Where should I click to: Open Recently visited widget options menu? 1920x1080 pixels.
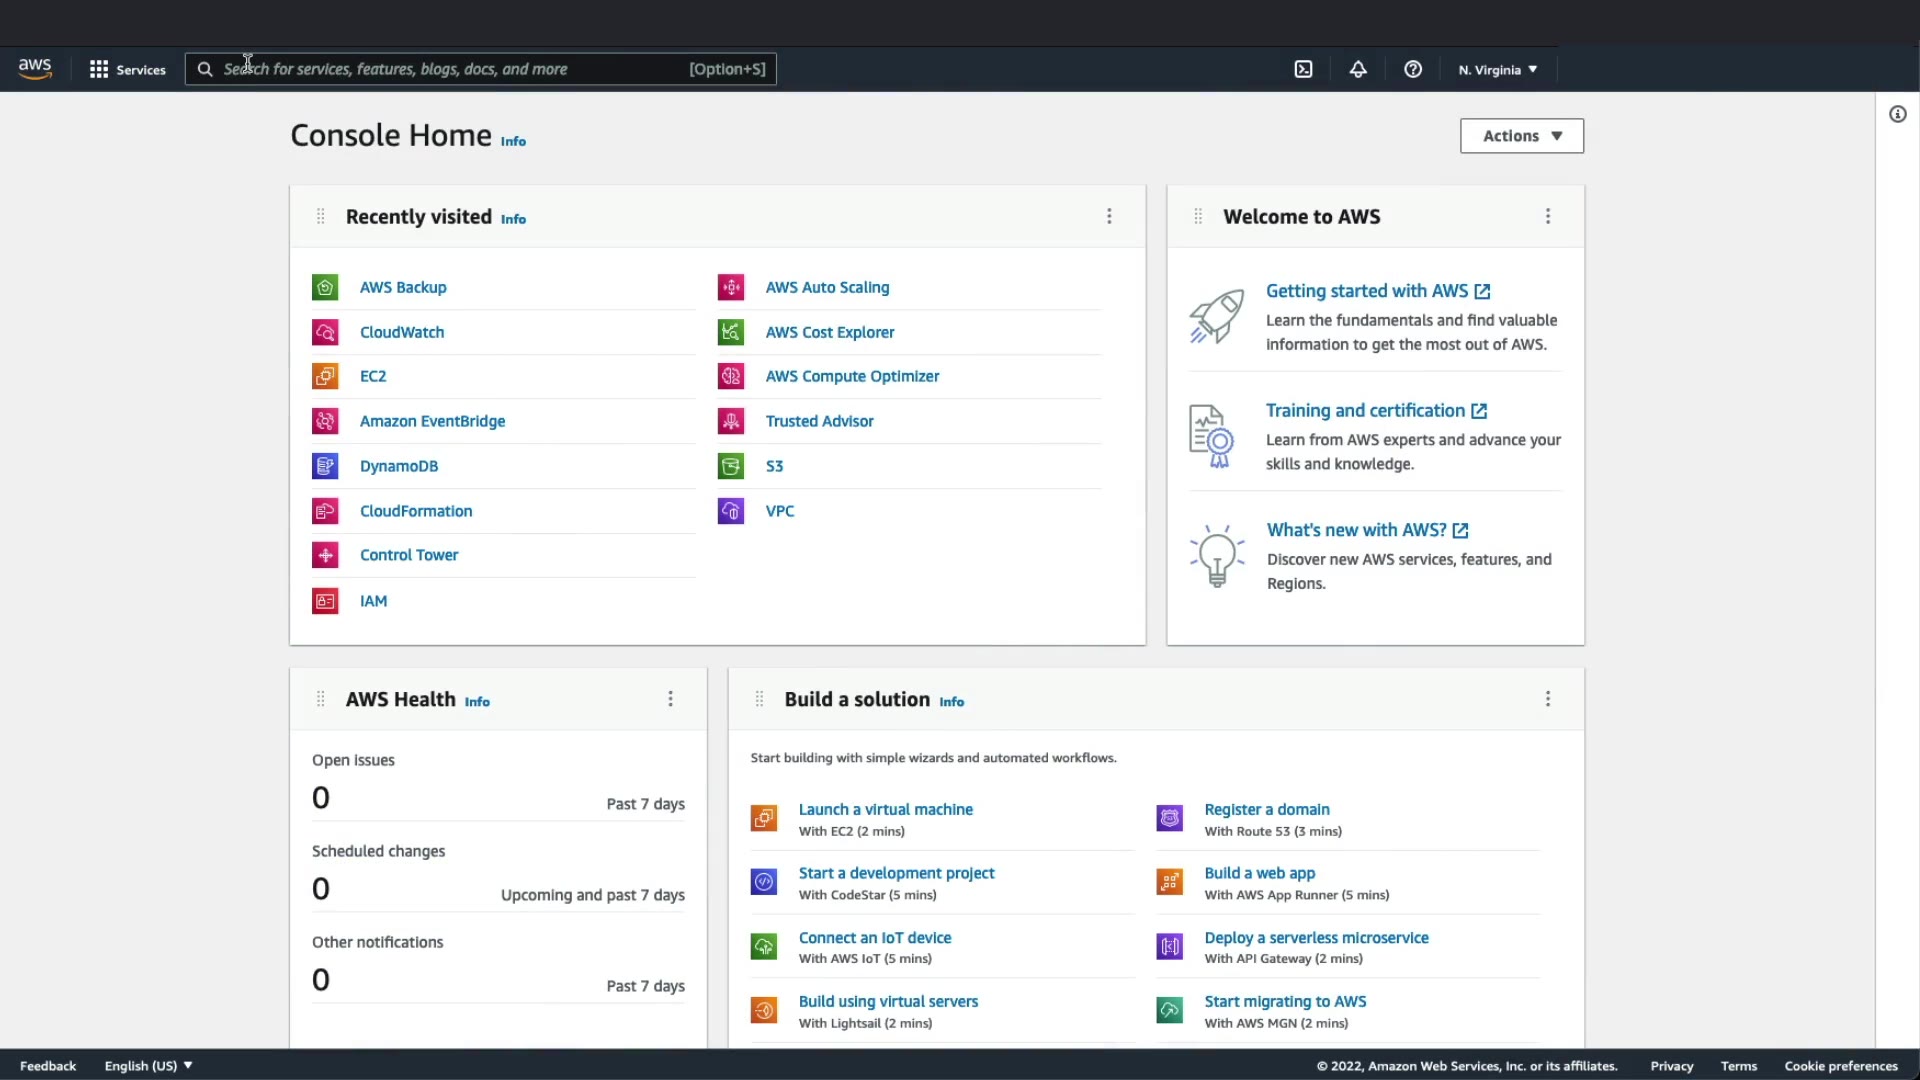point(1109,216)
